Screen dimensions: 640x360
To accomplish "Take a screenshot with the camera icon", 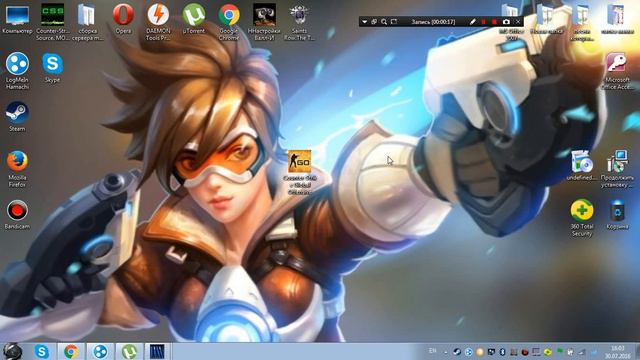I will pos(506,22).
